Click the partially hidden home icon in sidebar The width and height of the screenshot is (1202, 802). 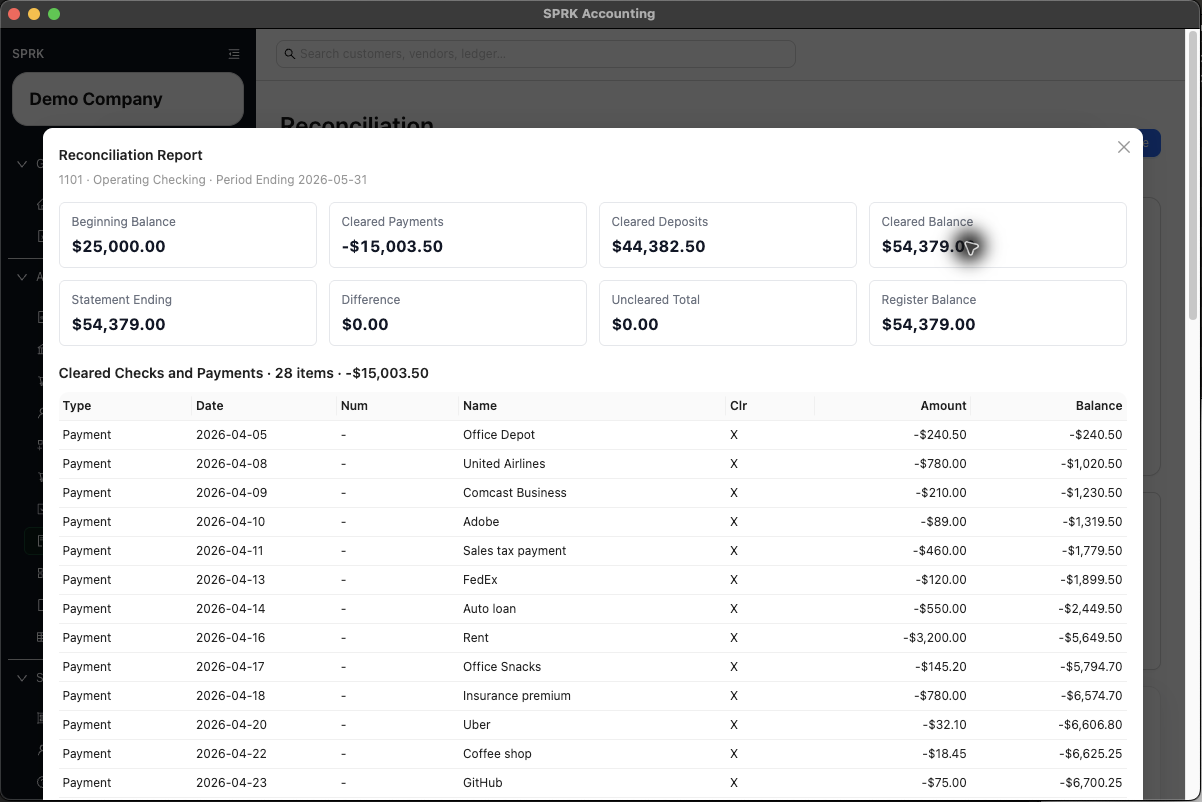(40, 204)
